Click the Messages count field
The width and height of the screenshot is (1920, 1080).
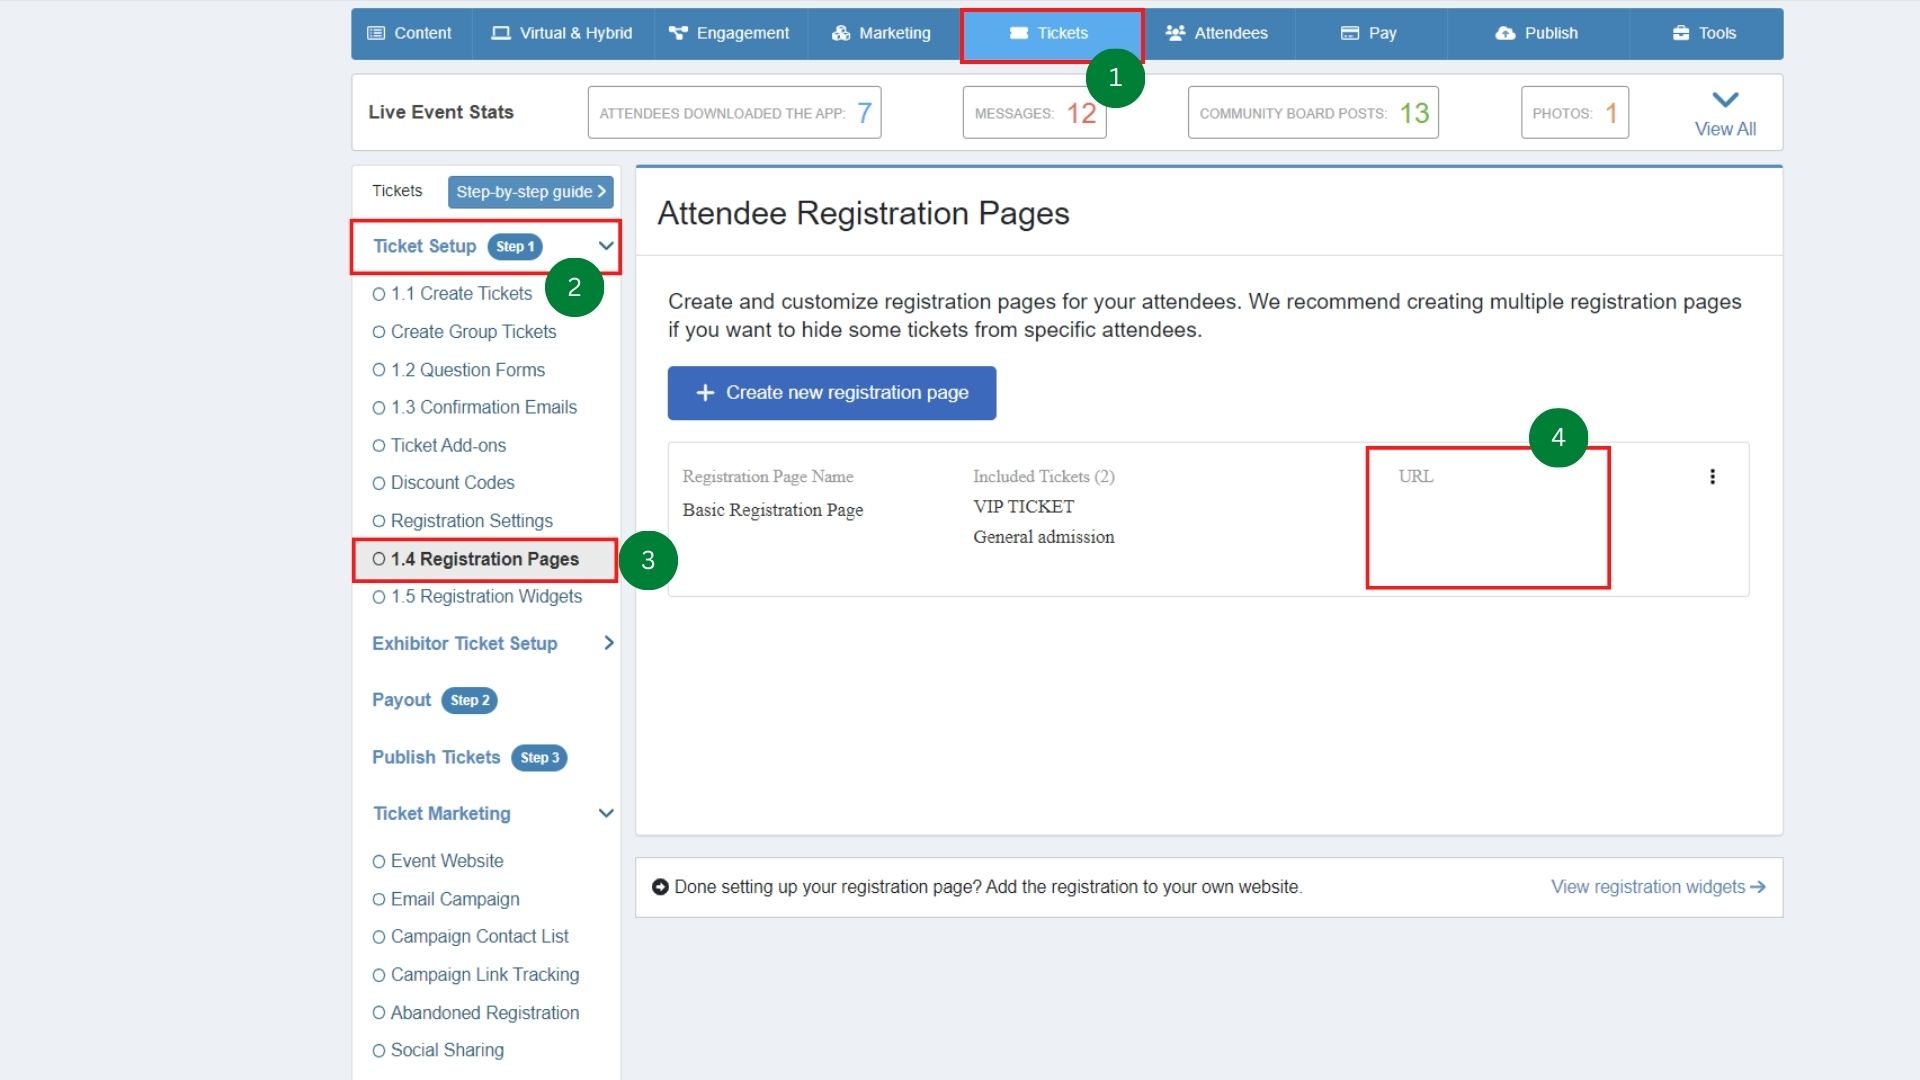1035,112
